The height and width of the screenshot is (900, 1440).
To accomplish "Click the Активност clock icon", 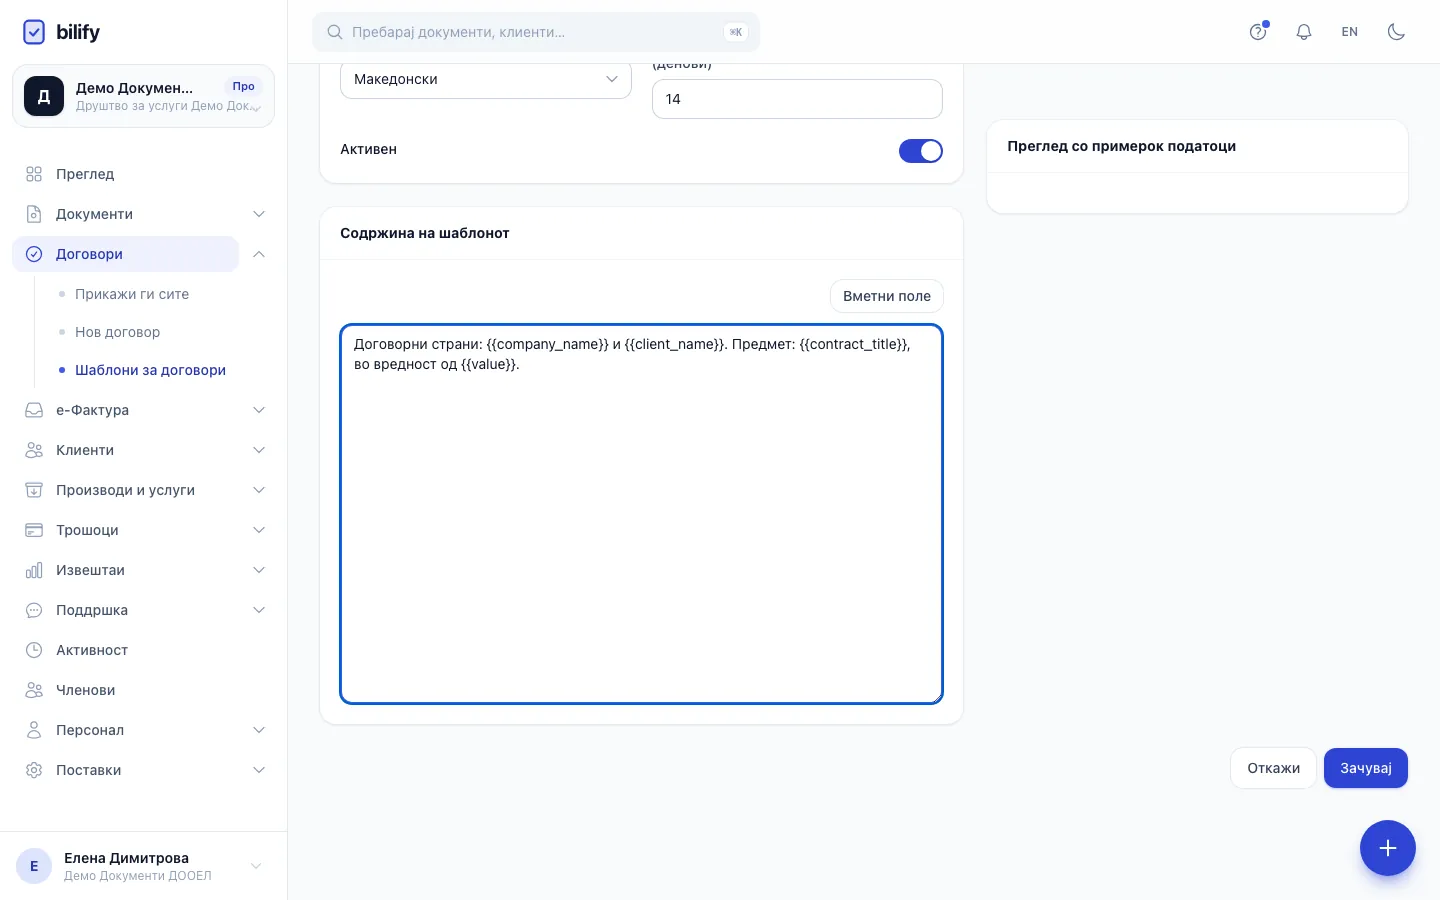I will [x=34, y=650].
